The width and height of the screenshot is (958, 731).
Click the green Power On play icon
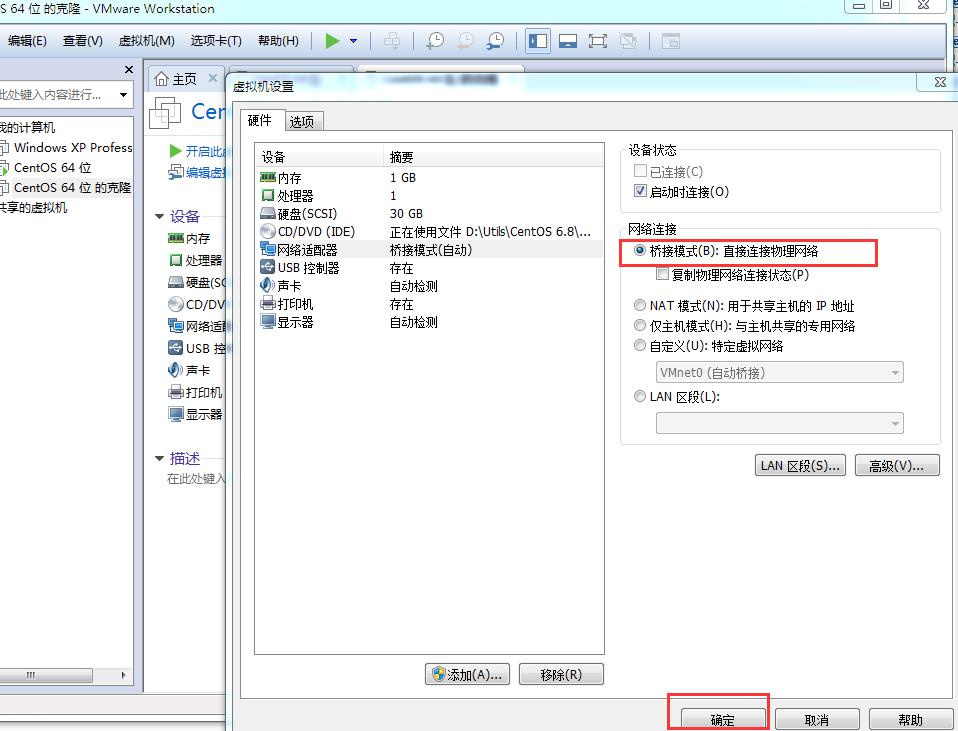tap(332, 41)
